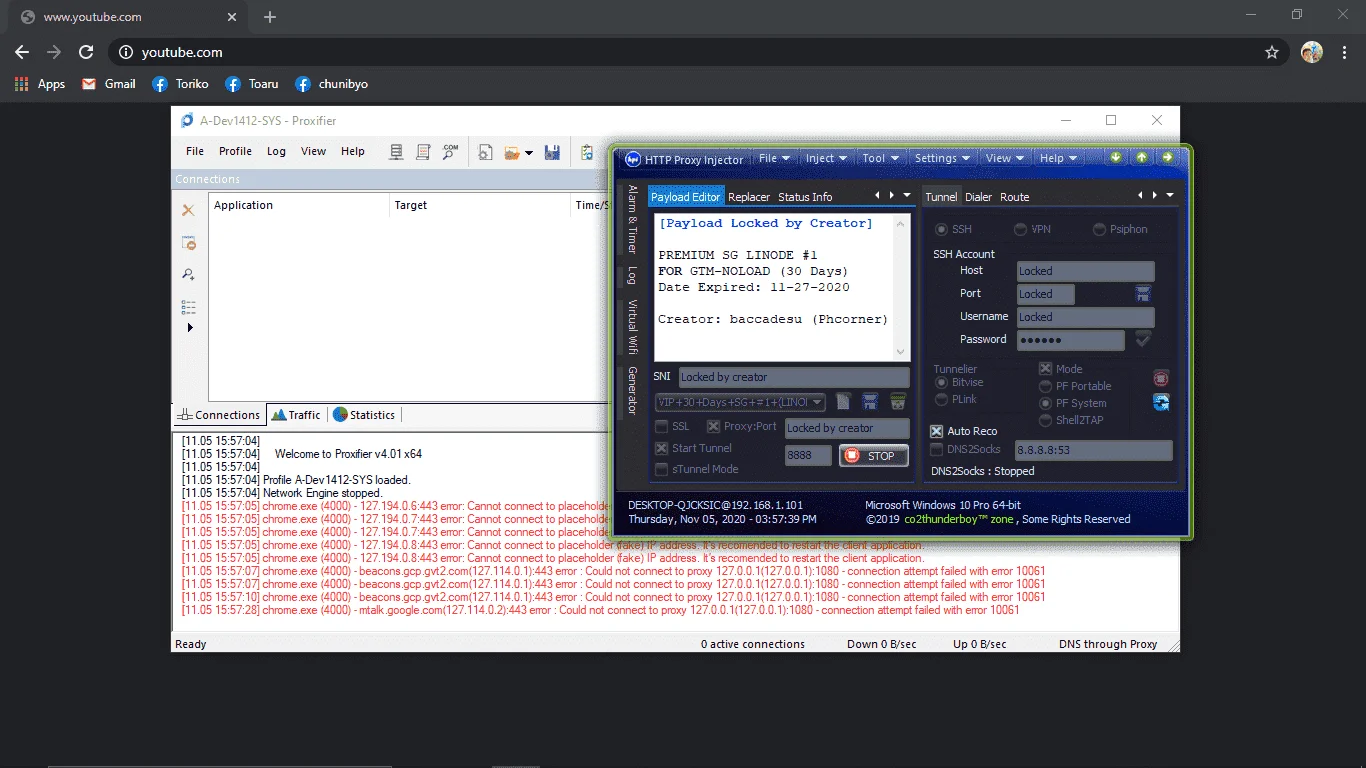
Task: Select the VPN radio button
Action: click(1021, 230)
